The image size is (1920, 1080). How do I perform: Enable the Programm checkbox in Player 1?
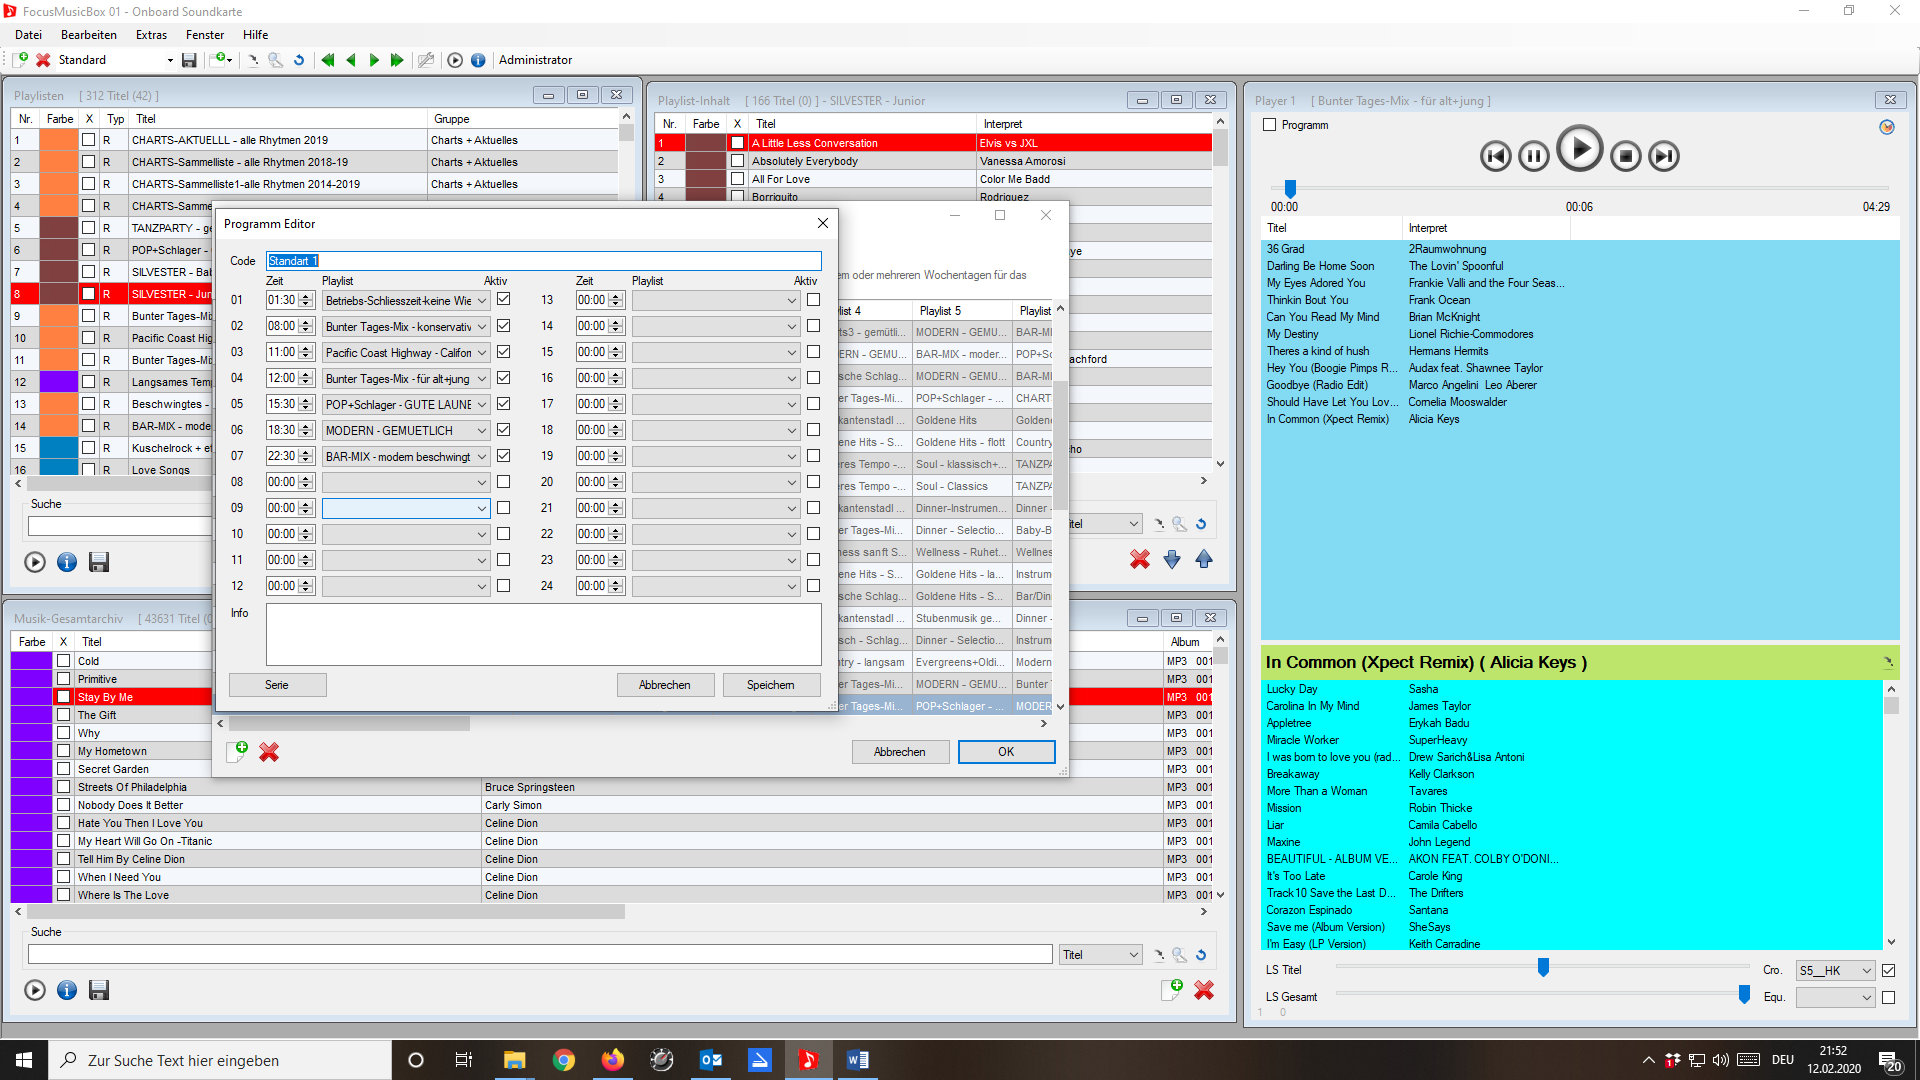pyautogui.click(x=1270, y=125)
